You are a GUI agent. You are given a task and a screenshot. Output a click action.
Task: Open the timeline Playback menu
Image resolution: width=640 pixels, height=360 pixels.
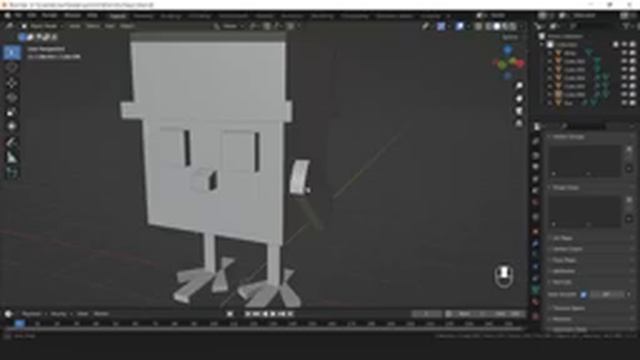point(32,314)
